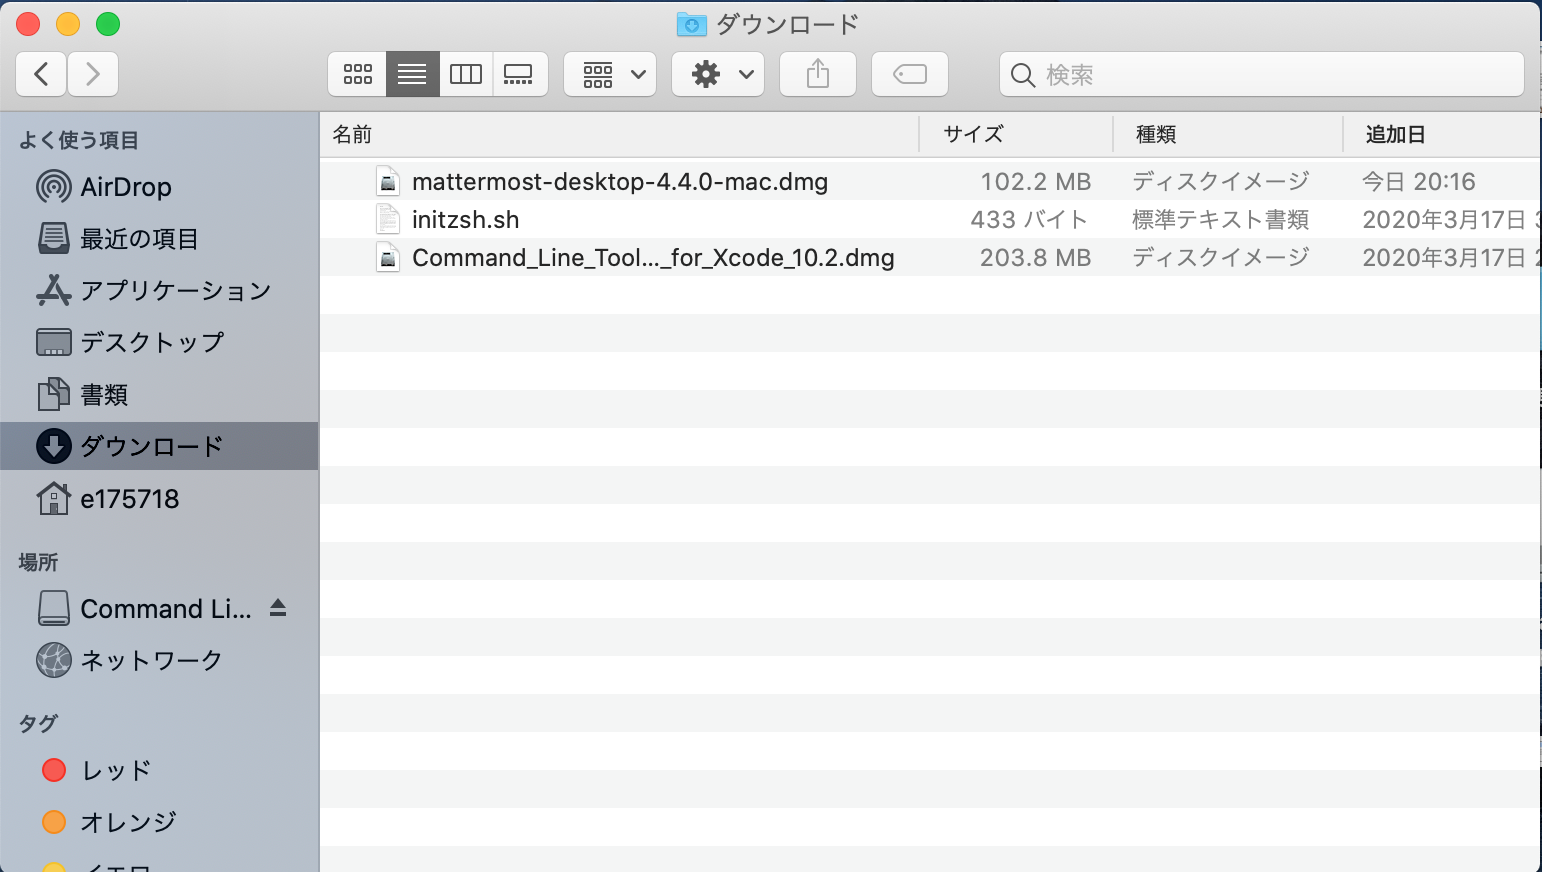Click the 場所 section header

[38, 562]
